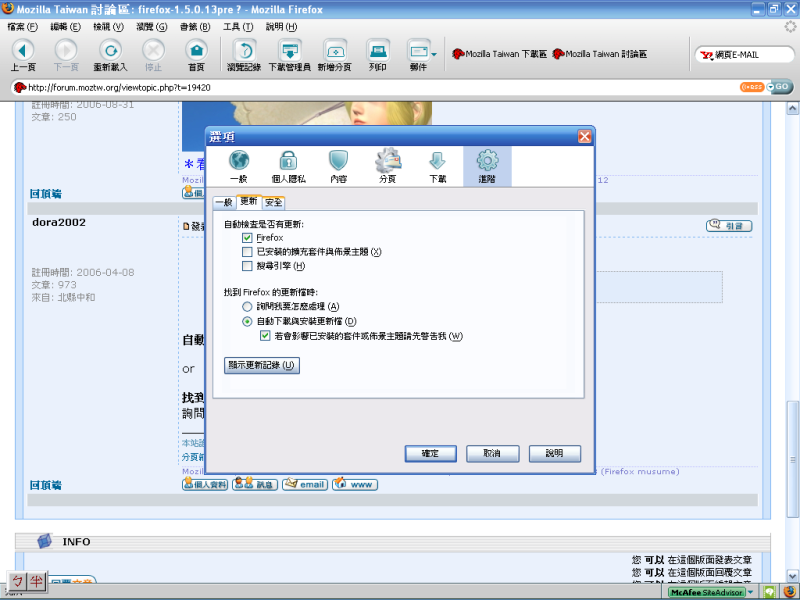Screen dimensions: 800x600
Task: Enable the 搜尋引擎 (H) update checkbox
Action: (x=247, y=266)
